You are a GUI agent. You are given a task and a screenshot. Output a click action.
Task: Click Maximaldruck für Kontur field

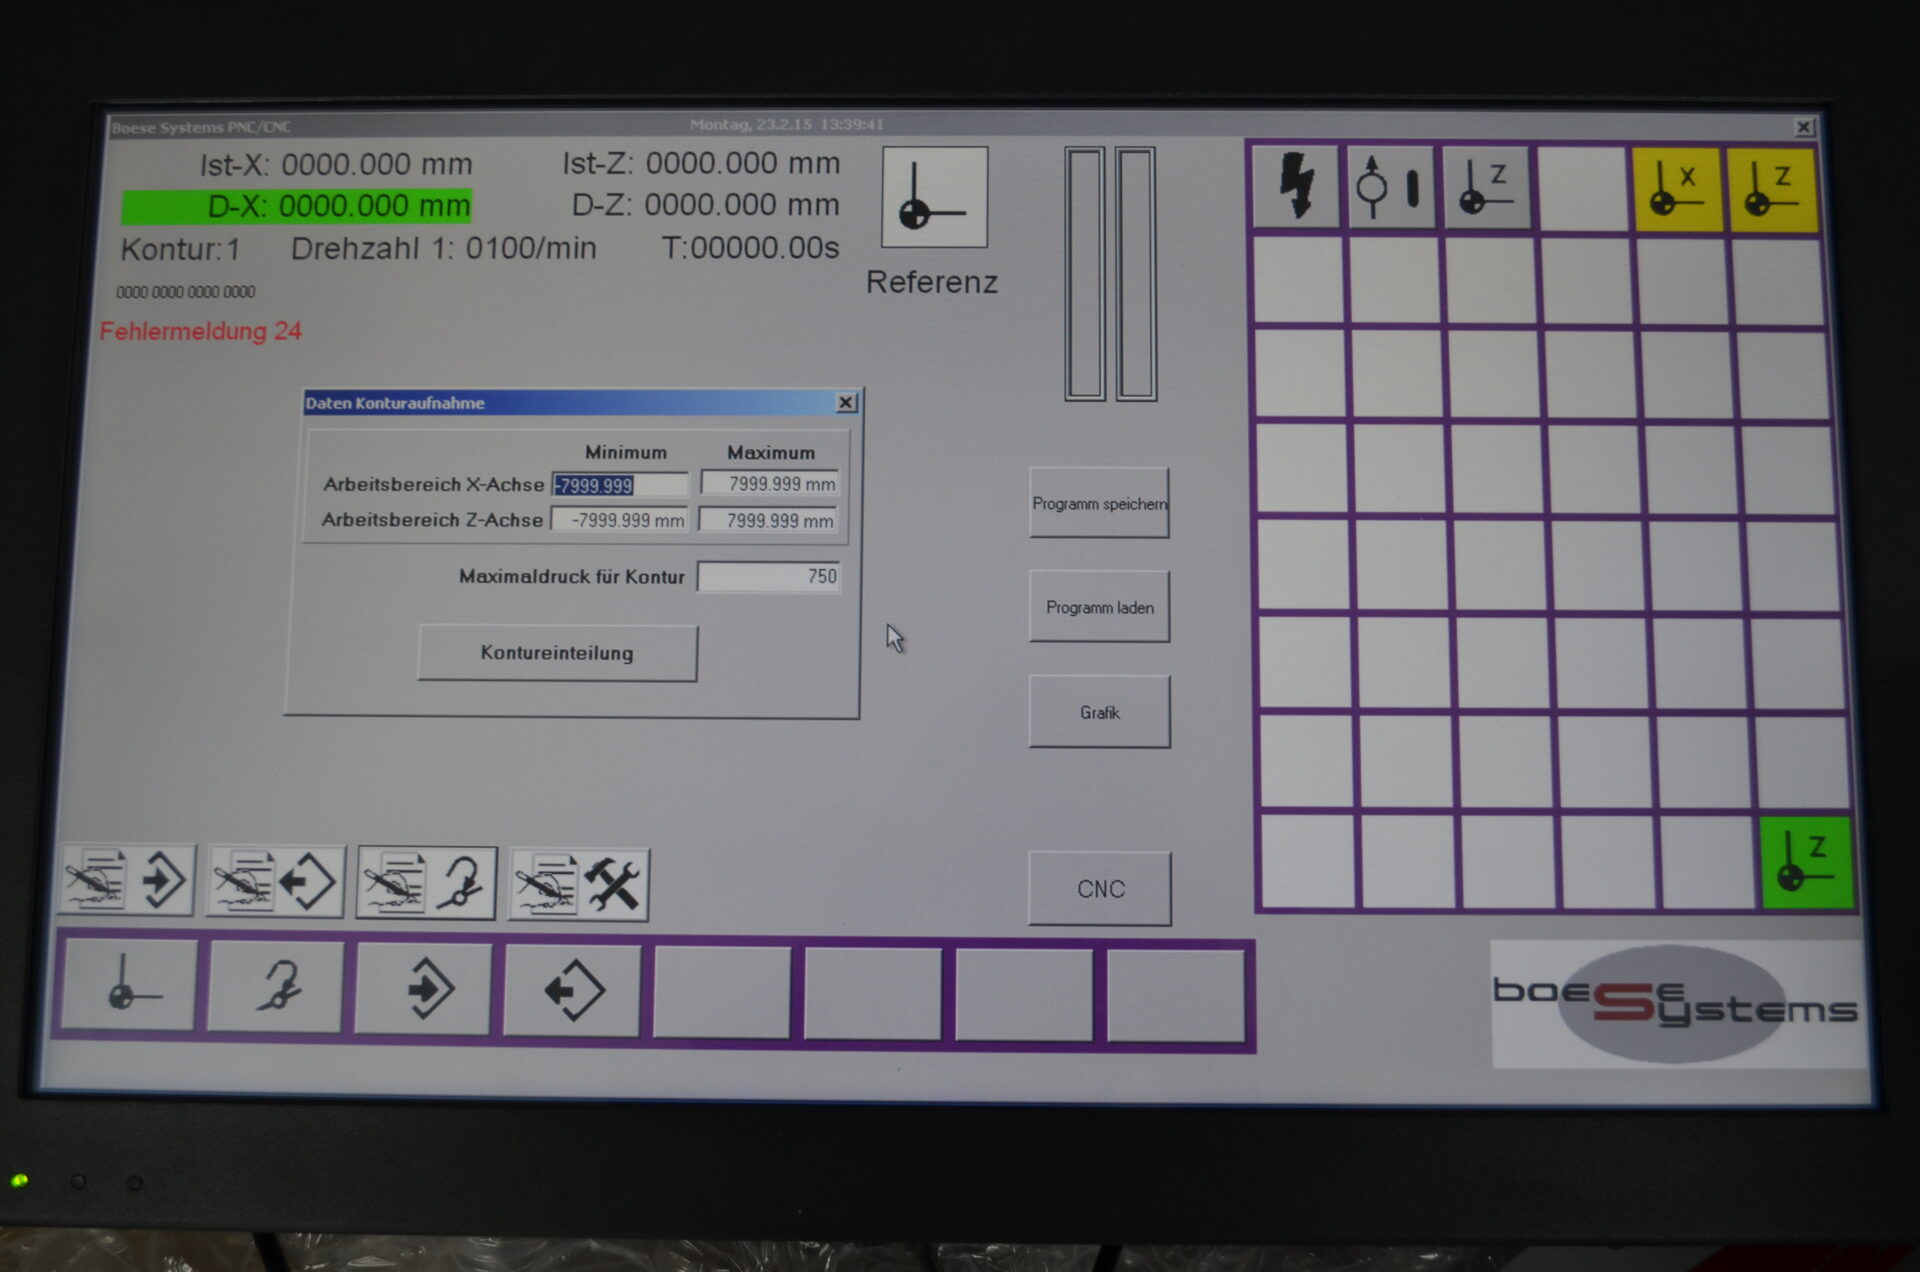click(x=768, y=577)
